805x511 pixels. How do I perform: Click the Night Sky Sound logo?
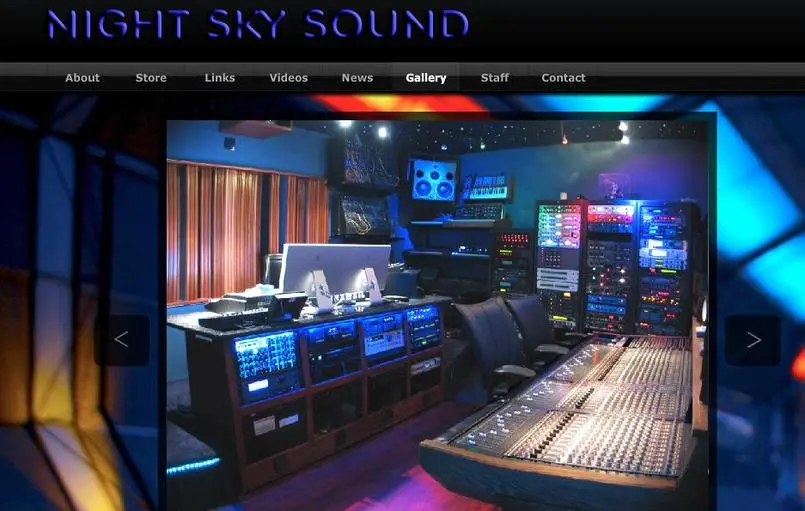pyautogui.click(x=258, y=24)
